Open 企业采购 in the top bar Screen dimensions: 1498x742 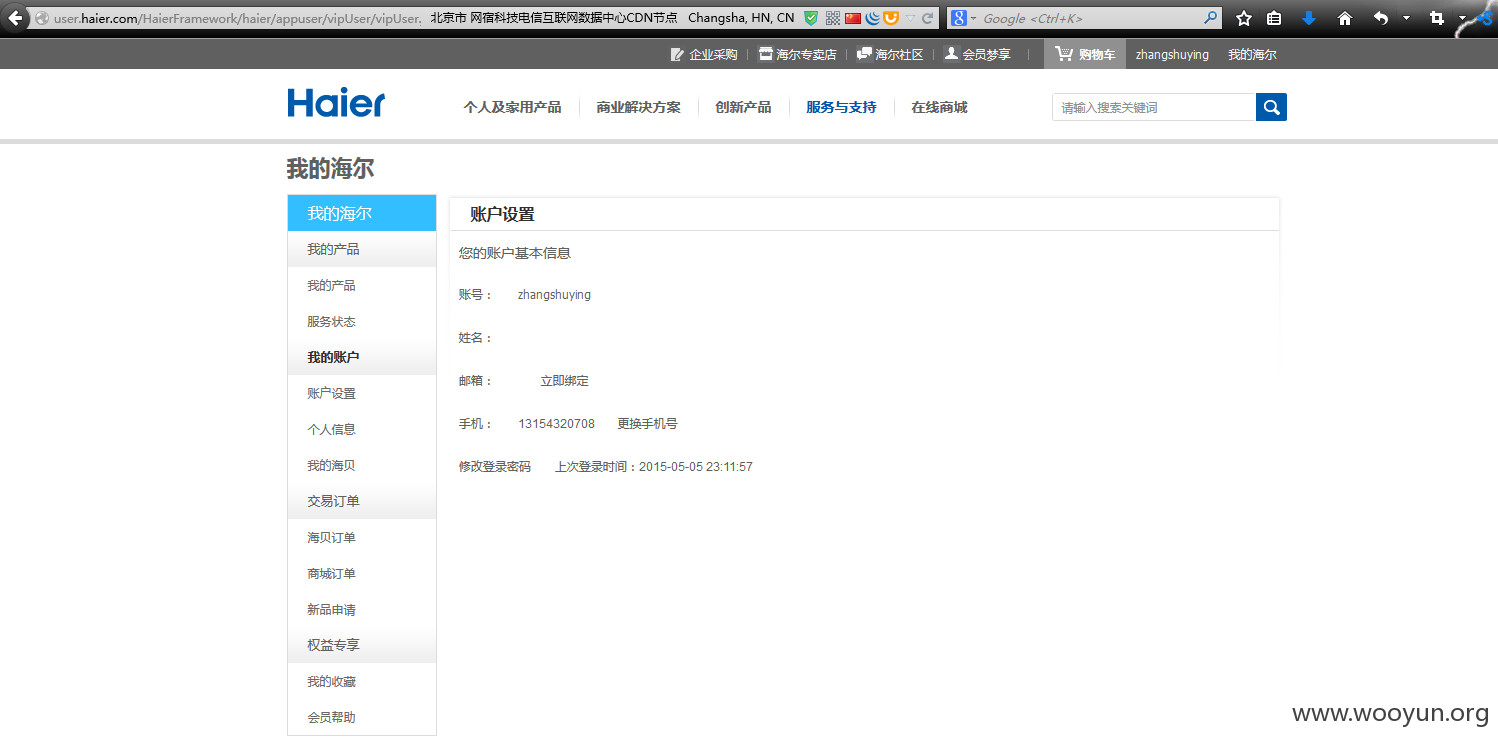tap(704, 55)
